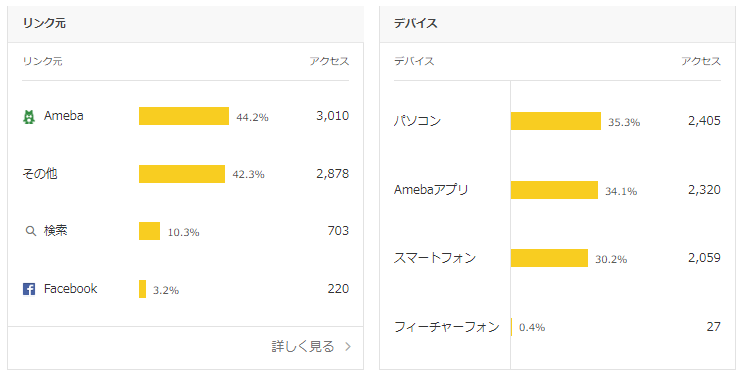
Task: Click the Facebook logo icon
Action: point(29,289)
